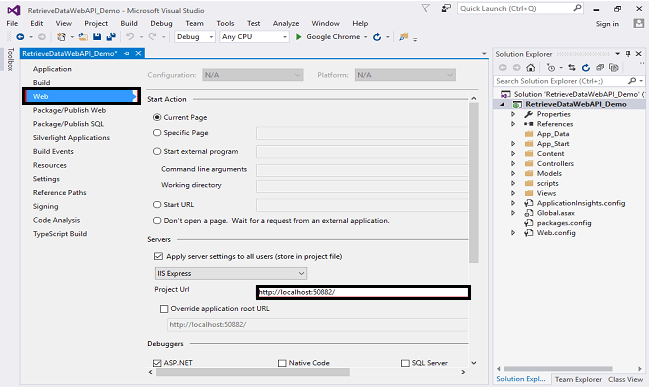This screenshot has width=649, height=387.
Task: Click Show All Files icon in Solution Explorer
Action: coord(614,67)
